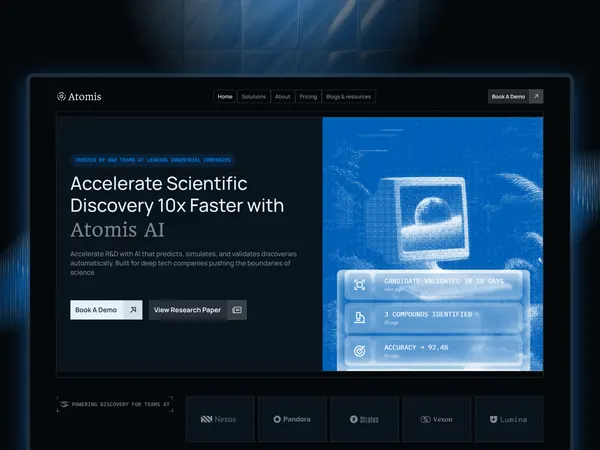Click the Atomis AI heading text

coord(117,230)
